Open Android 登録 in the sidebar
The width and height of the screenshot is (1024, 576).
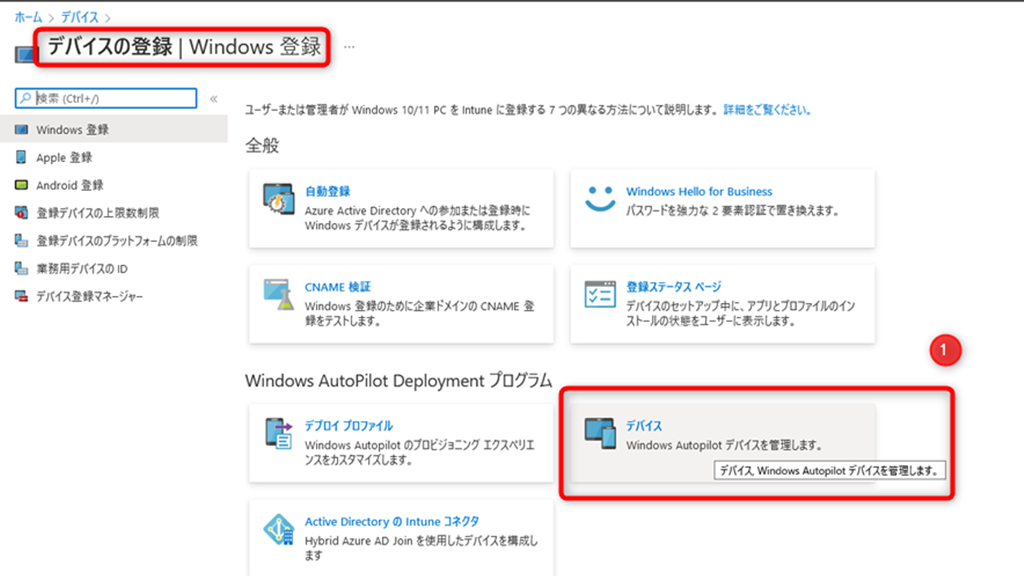coord(69,185)
